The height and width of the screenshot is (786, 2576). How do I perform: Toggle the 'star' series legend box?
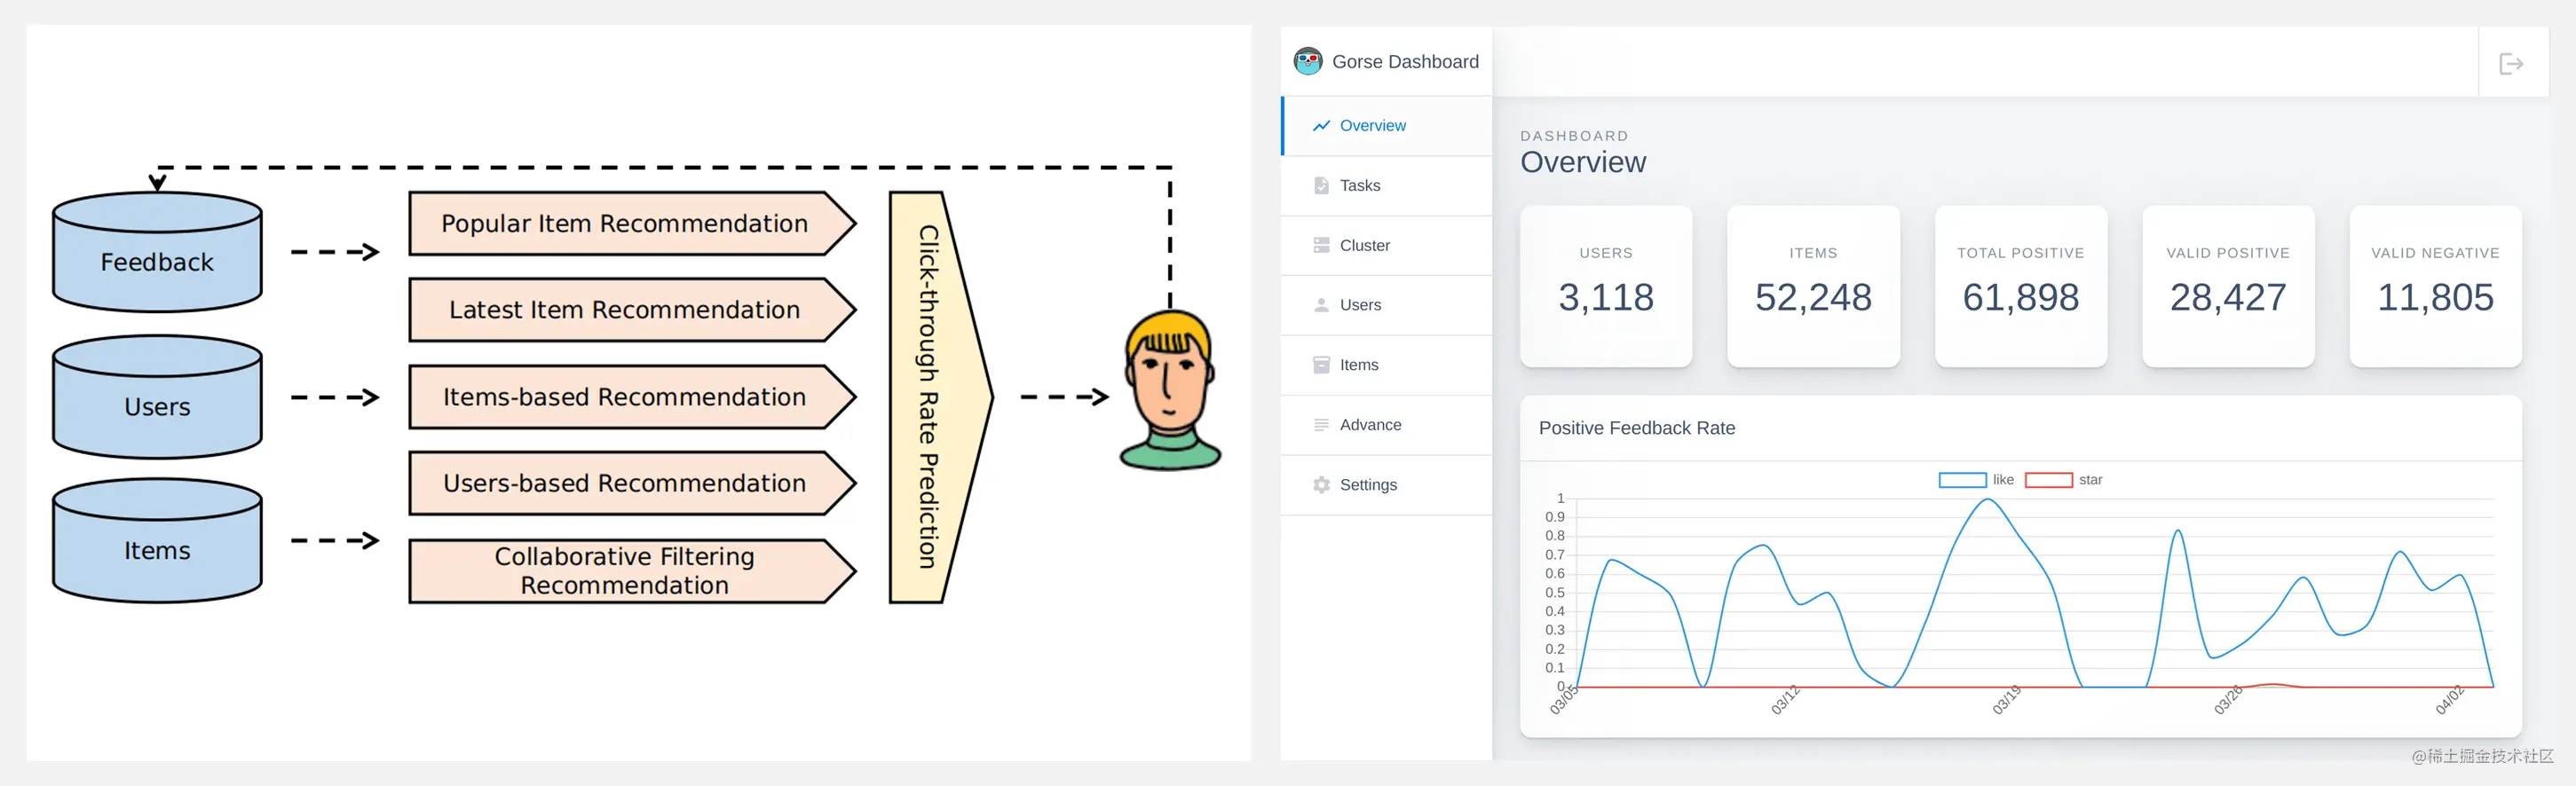(2048, 480)
